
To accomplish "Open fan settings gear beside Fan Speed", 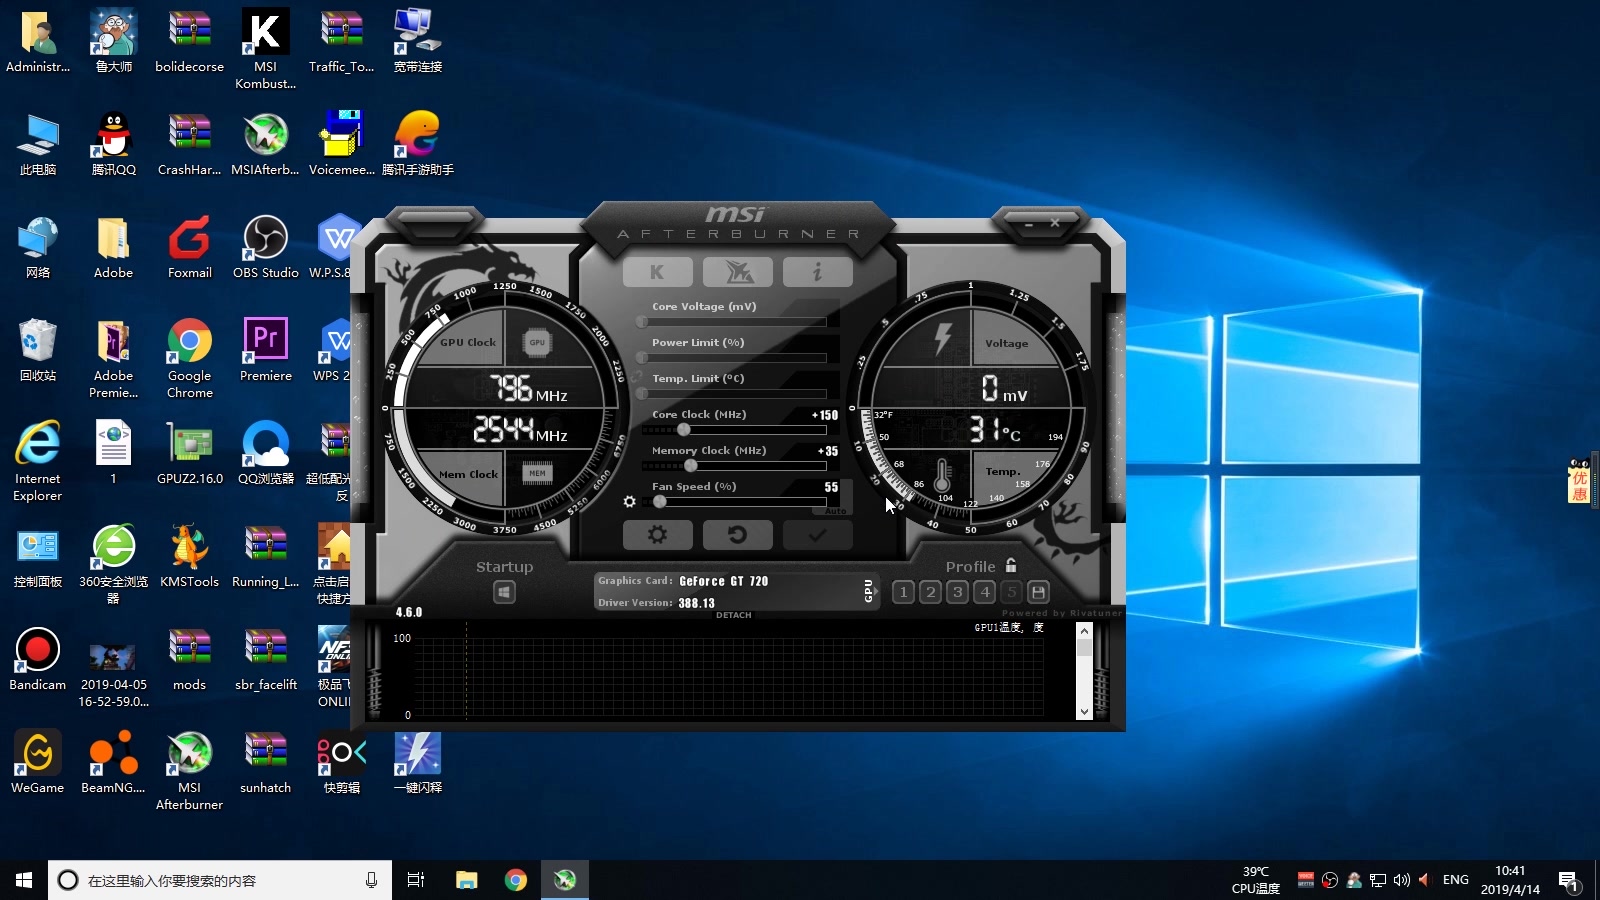I will [629, 502].
